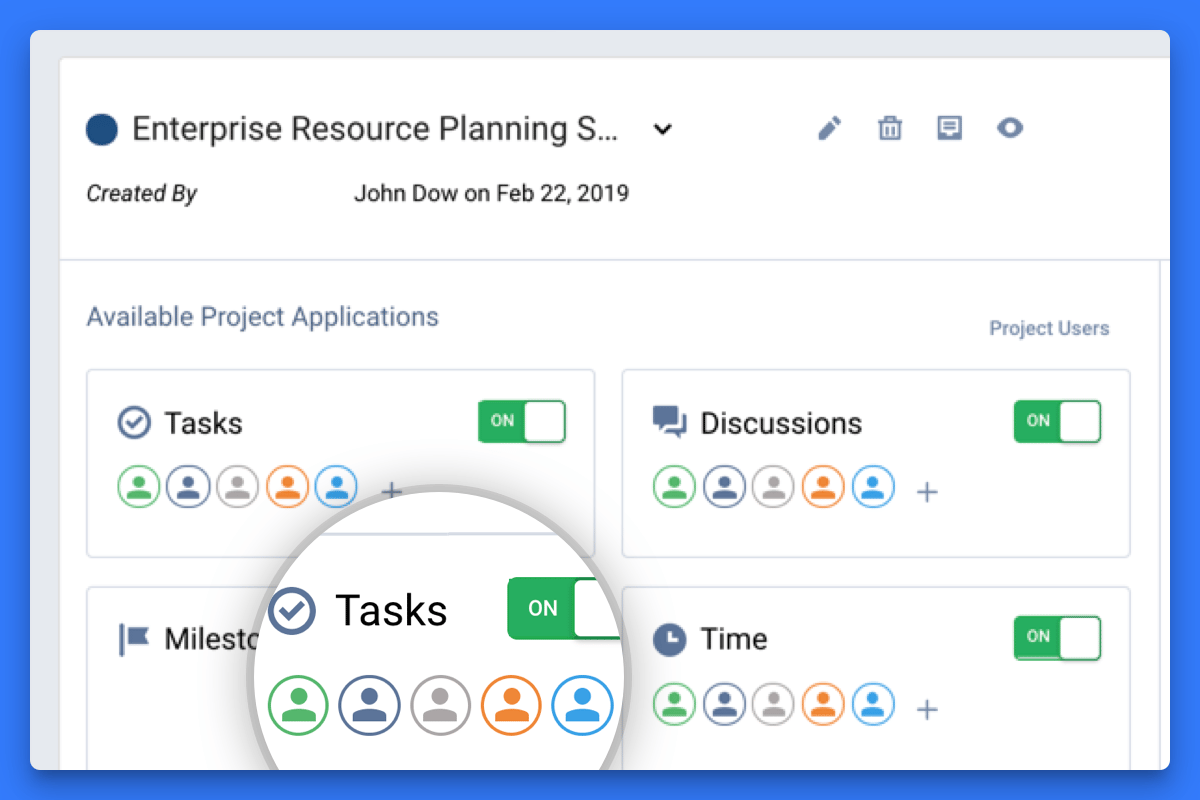Add a user to Discussions with the plus

pyautogui.click(x=927, y=490)
